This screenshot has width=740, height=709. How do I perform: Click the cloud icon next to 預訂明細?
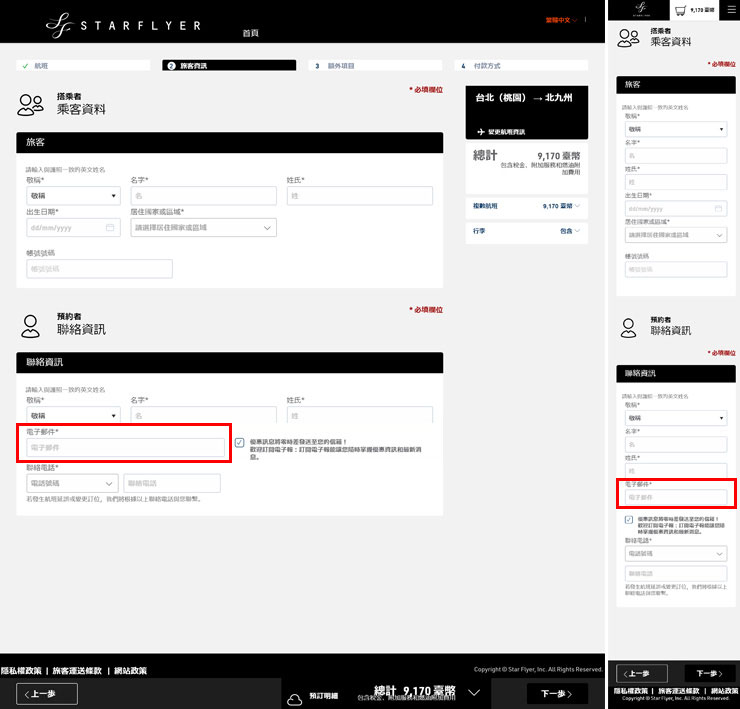(x=295, y=695)
